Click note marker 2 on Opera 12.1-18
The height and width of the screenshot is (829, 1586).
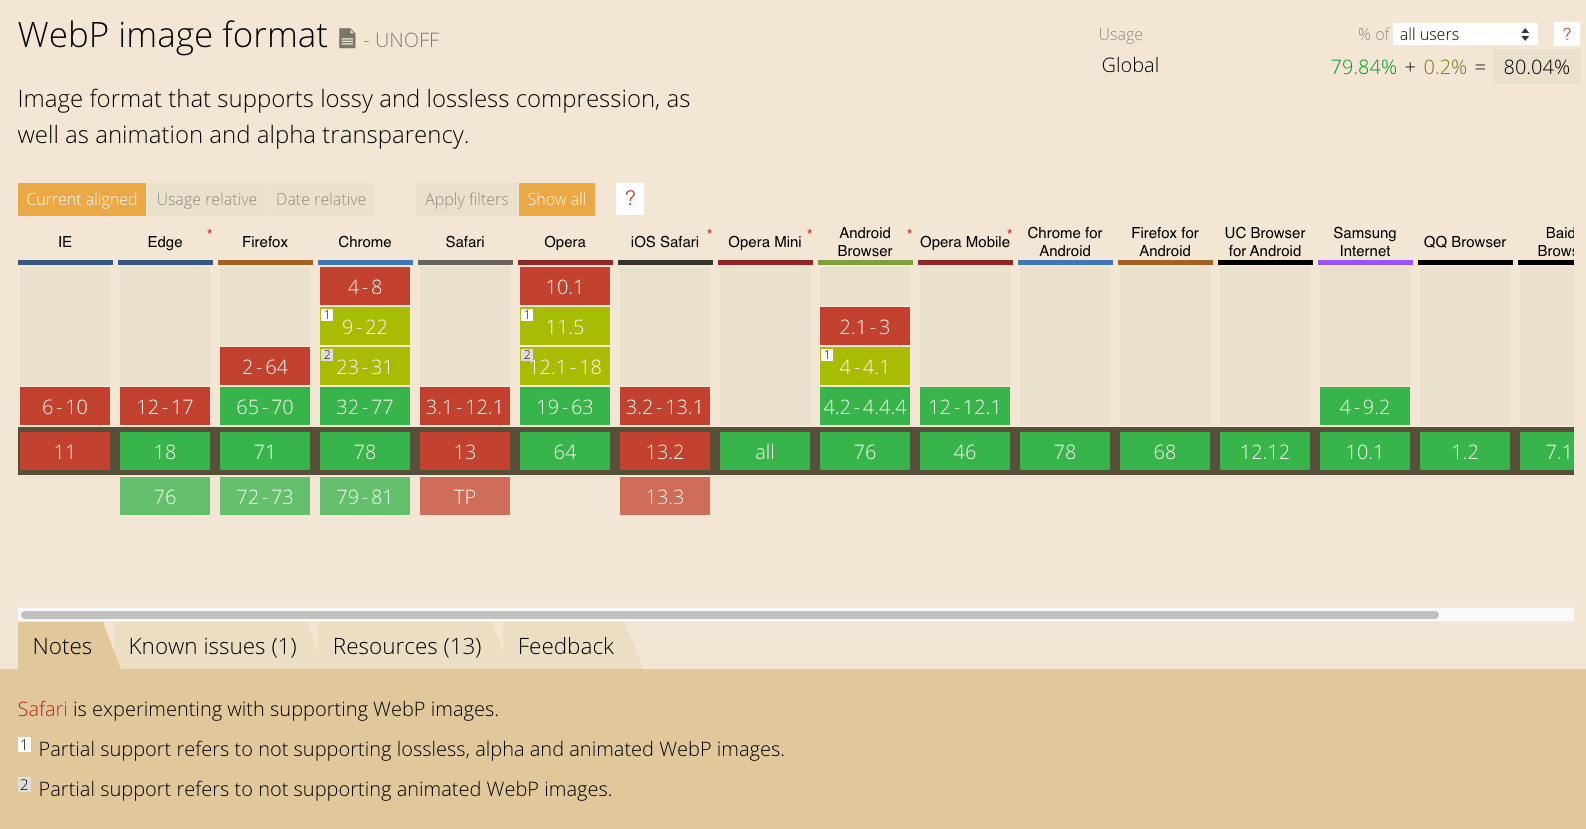click(527, 355)
